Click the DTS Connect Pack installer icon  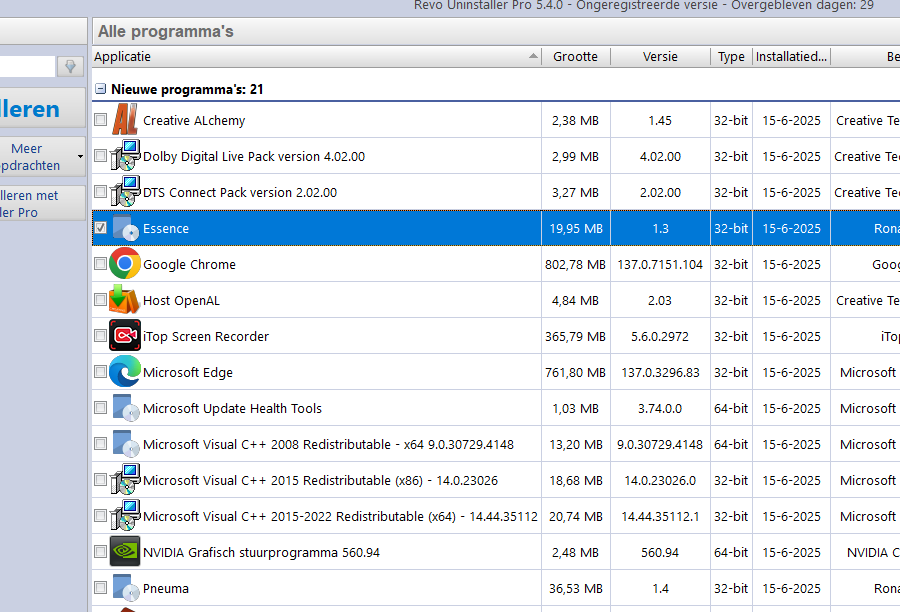coord(125,192)
